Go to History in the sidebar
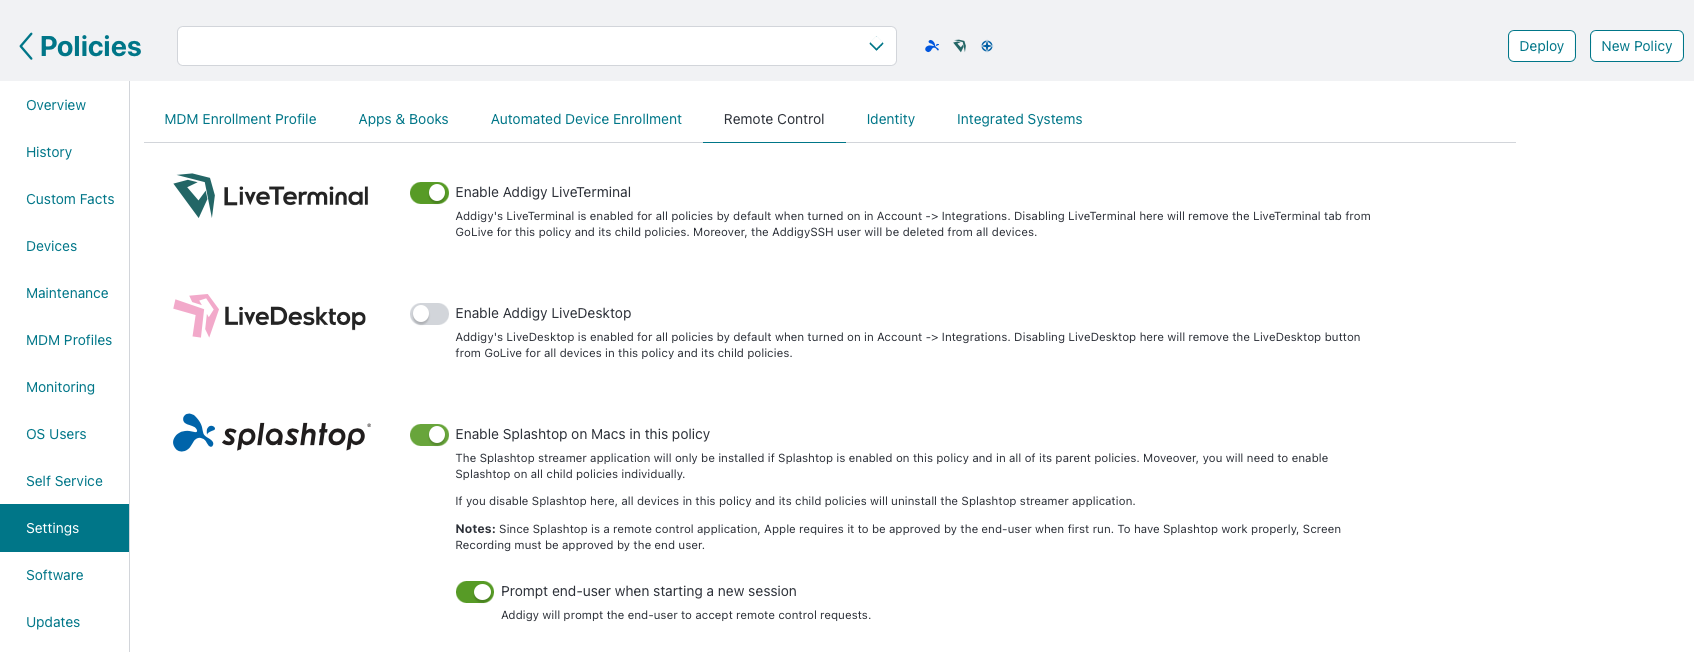This screenshot has width=1694, height=652. [x=49, y=152]
